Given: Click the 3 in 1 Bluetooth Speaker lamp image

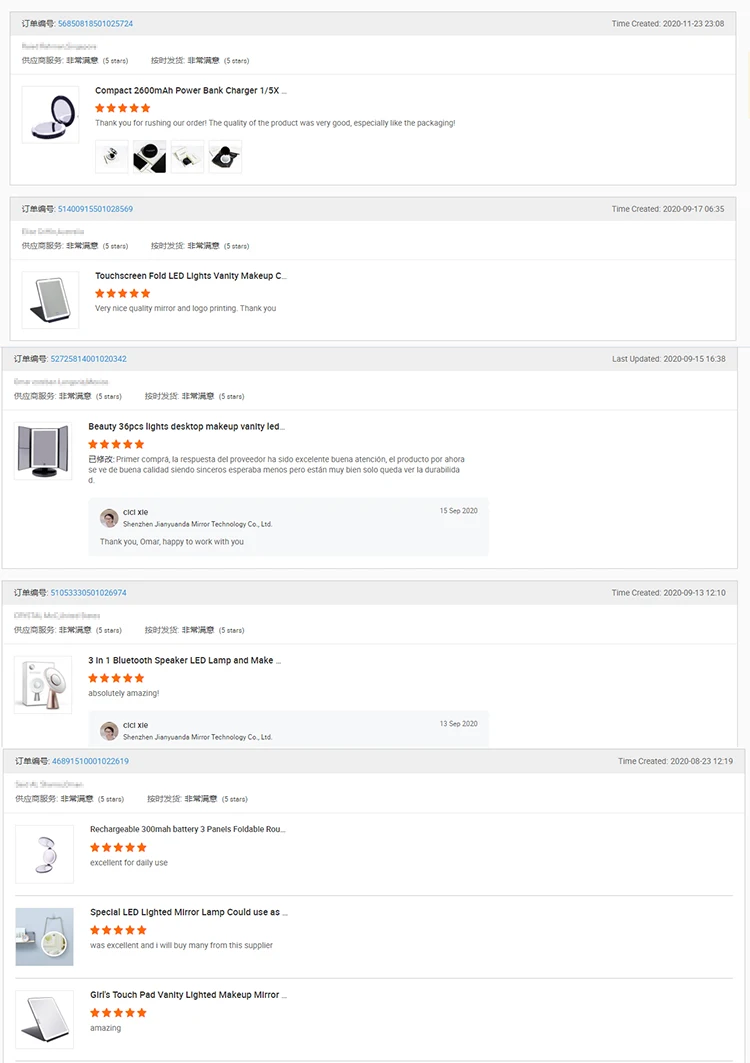Looking at the screenshot, I should pos(43,684).
